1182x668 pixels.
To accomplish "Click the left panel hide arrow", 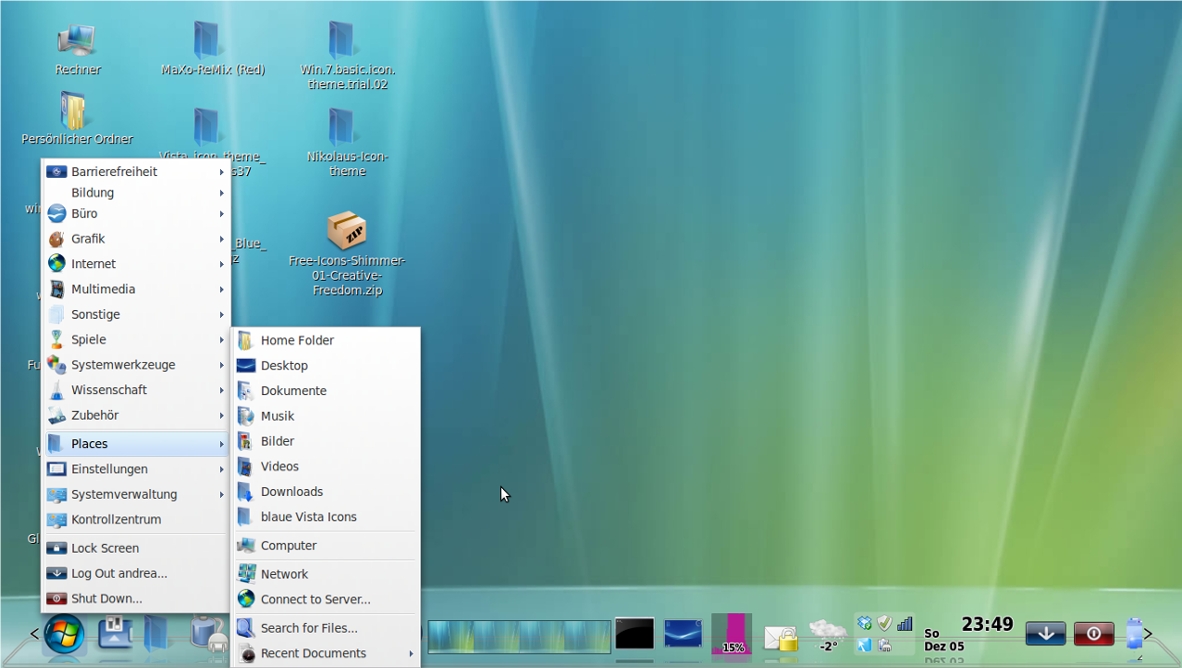I will point(34,634).
